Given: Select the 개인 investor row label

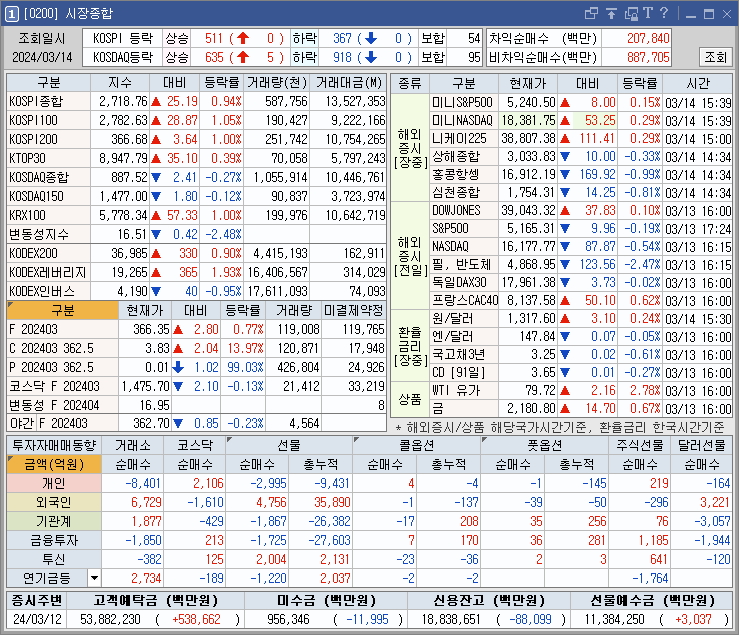Looking at the screenshot, I should pos(54,484).
